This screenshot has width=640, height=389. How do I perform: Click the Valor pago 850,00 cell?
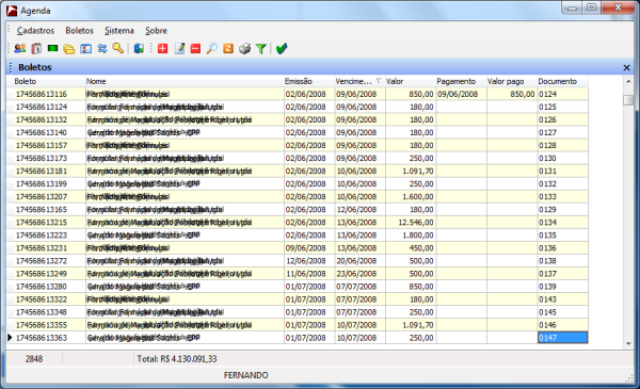point(511,94)
